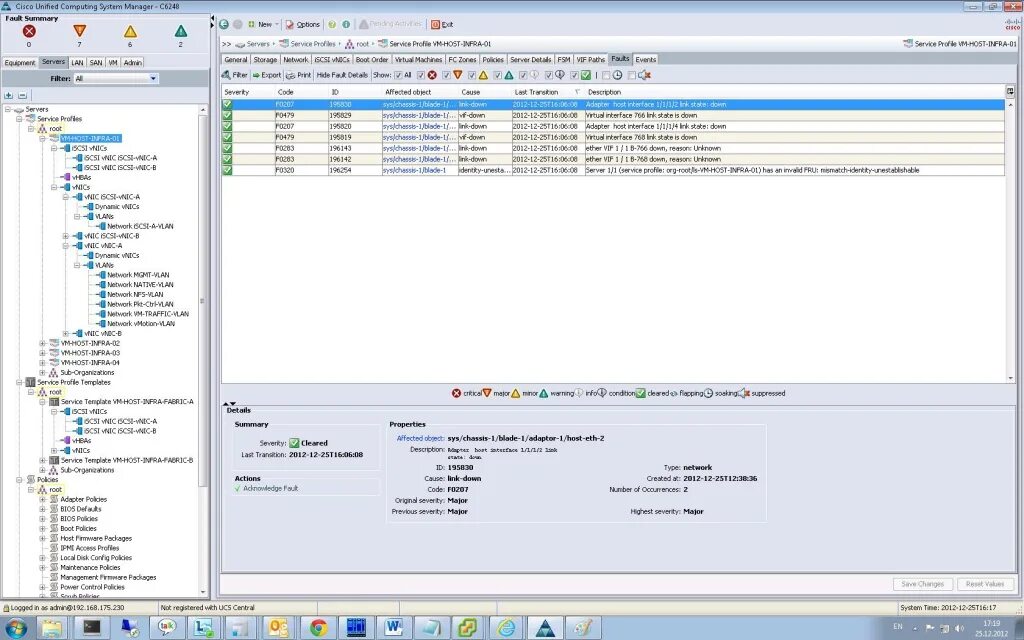The height and width of the screenshot is (640, 1024).
Task: Select Network vMotion-VLAN in the tree
Action: (x=140, y=323)
